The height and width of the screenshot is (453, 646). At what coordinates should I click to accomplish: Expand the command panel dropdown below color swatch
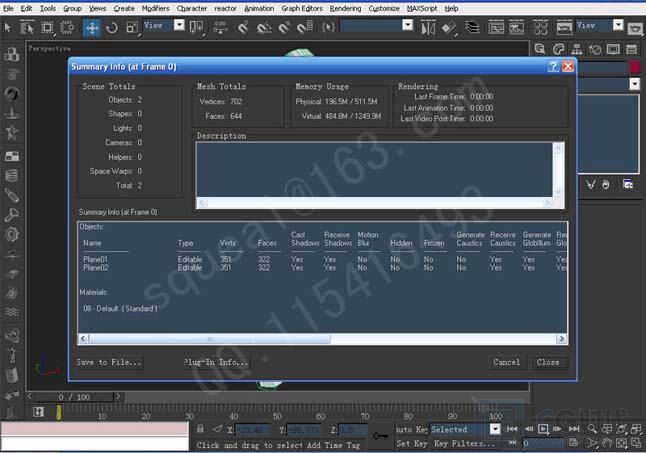[634, 84]
